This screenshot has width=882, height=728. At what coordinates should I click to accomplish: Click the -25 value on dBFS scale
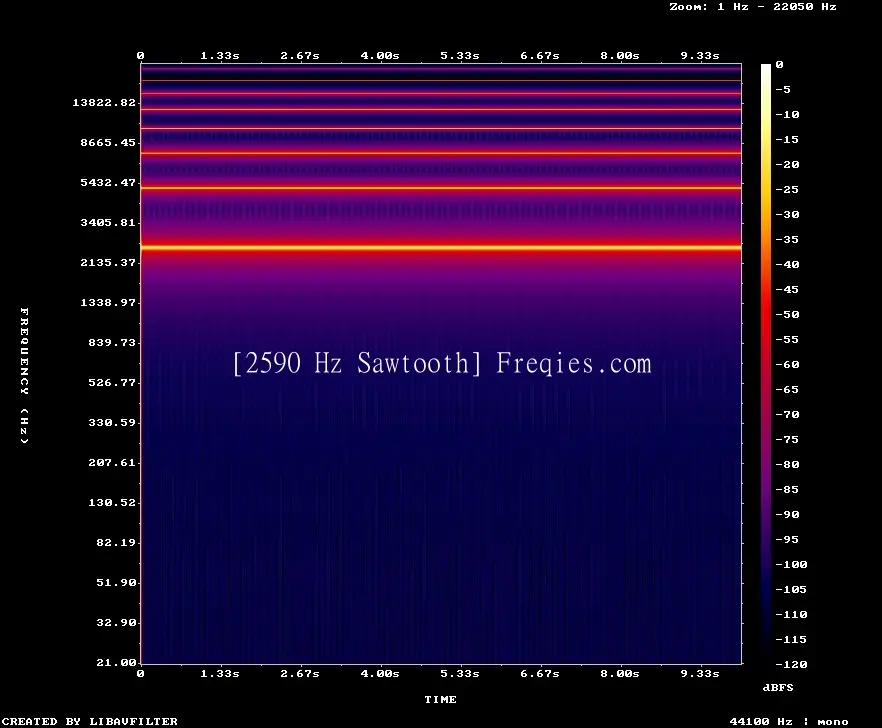(x=787, y=190)
